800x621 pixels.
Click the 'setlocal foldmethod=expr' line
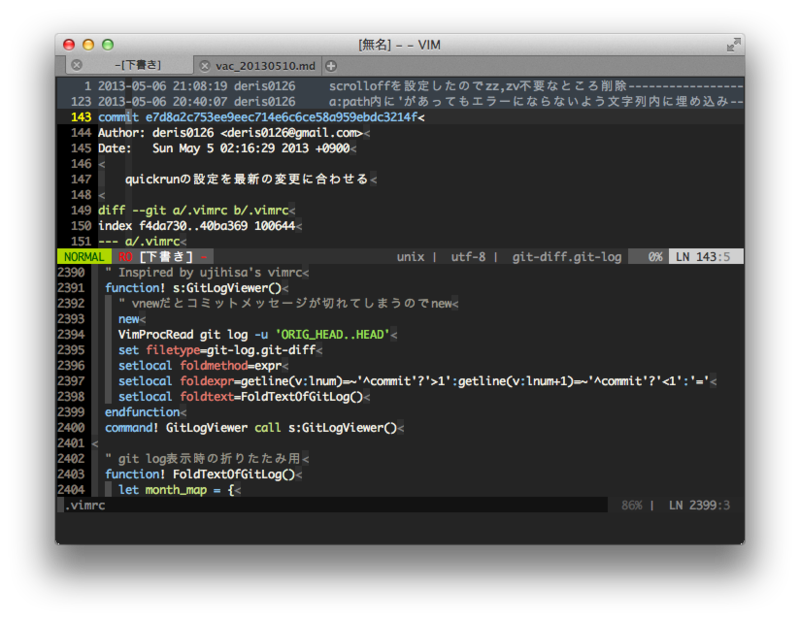(200, 366)
